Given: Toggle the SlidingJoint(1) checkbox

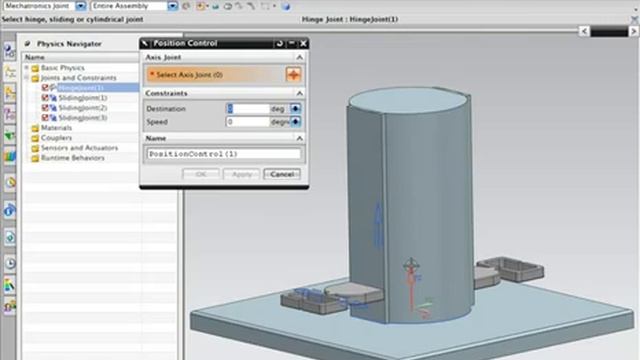Looking at the screenshot, I should pos(45,98).
